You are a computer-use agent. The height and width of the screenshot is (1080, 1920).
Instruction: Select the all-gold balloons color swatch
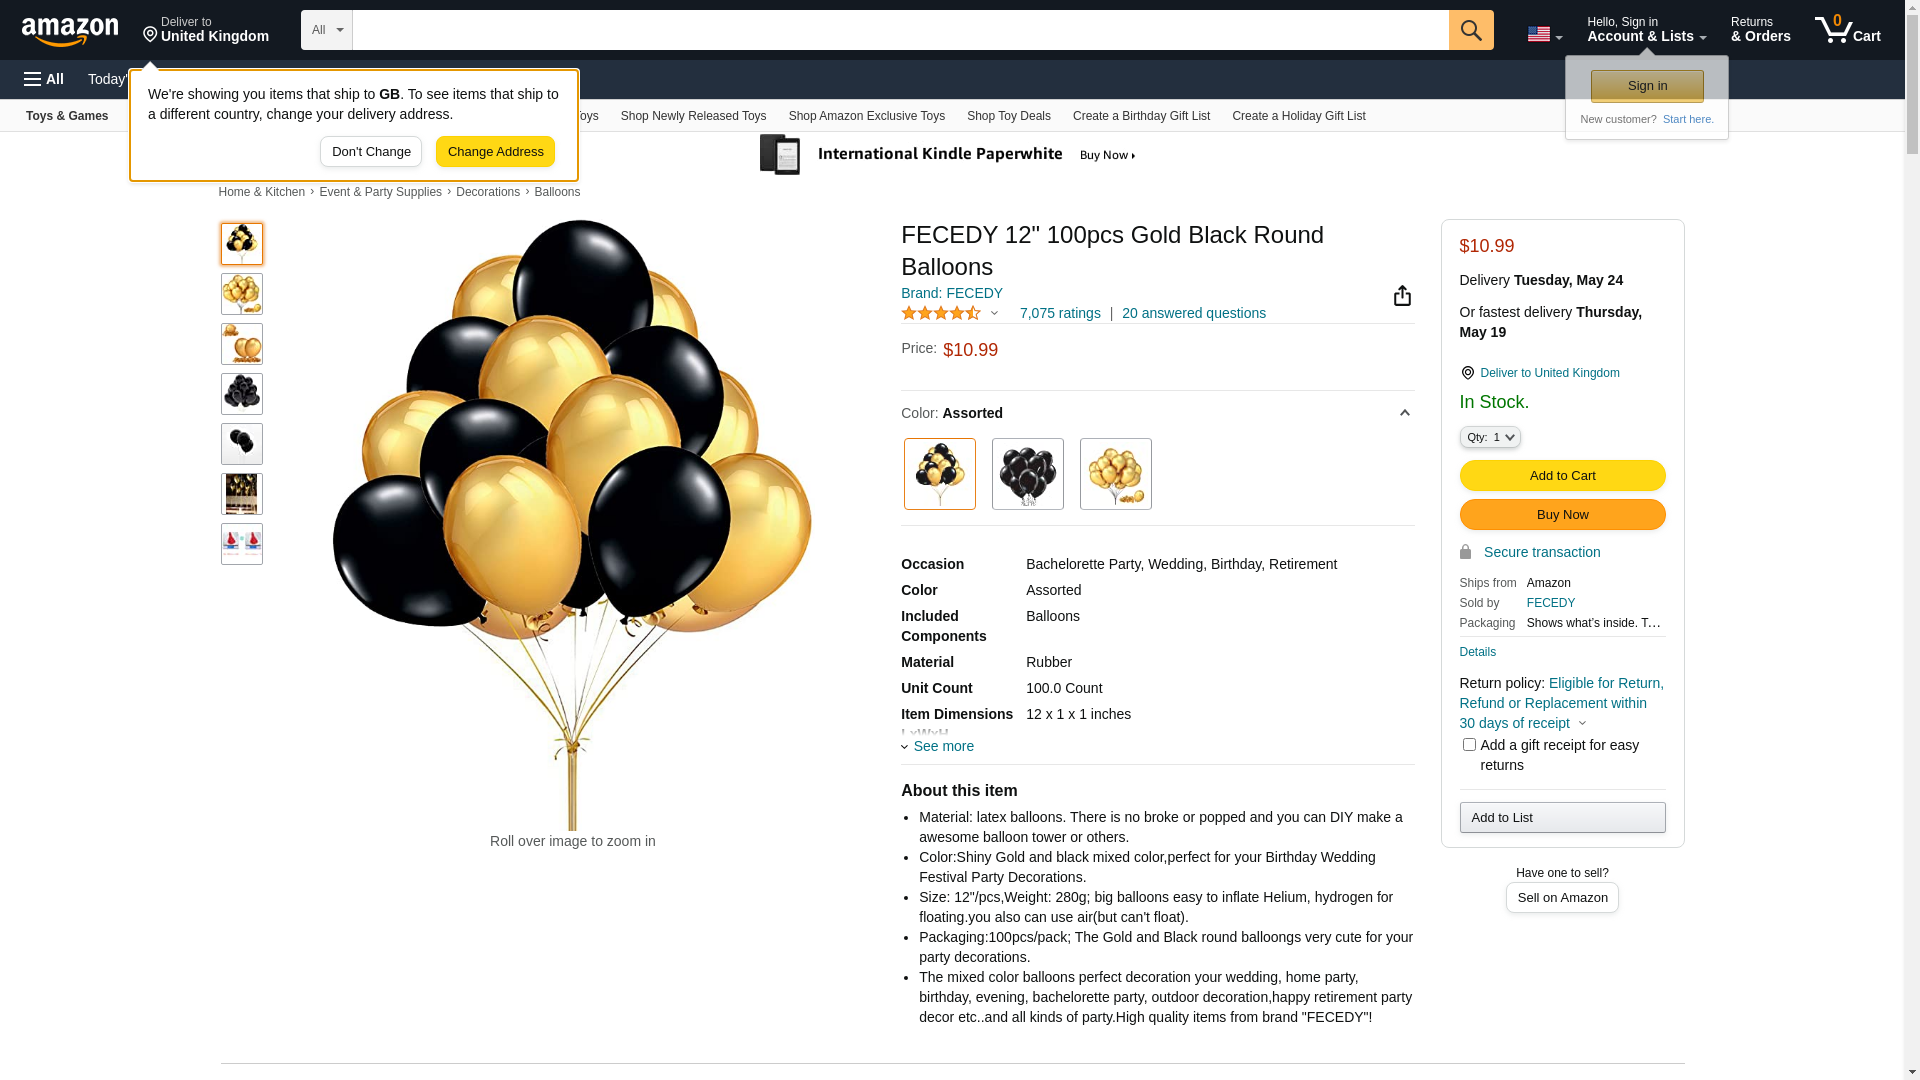1115,474
